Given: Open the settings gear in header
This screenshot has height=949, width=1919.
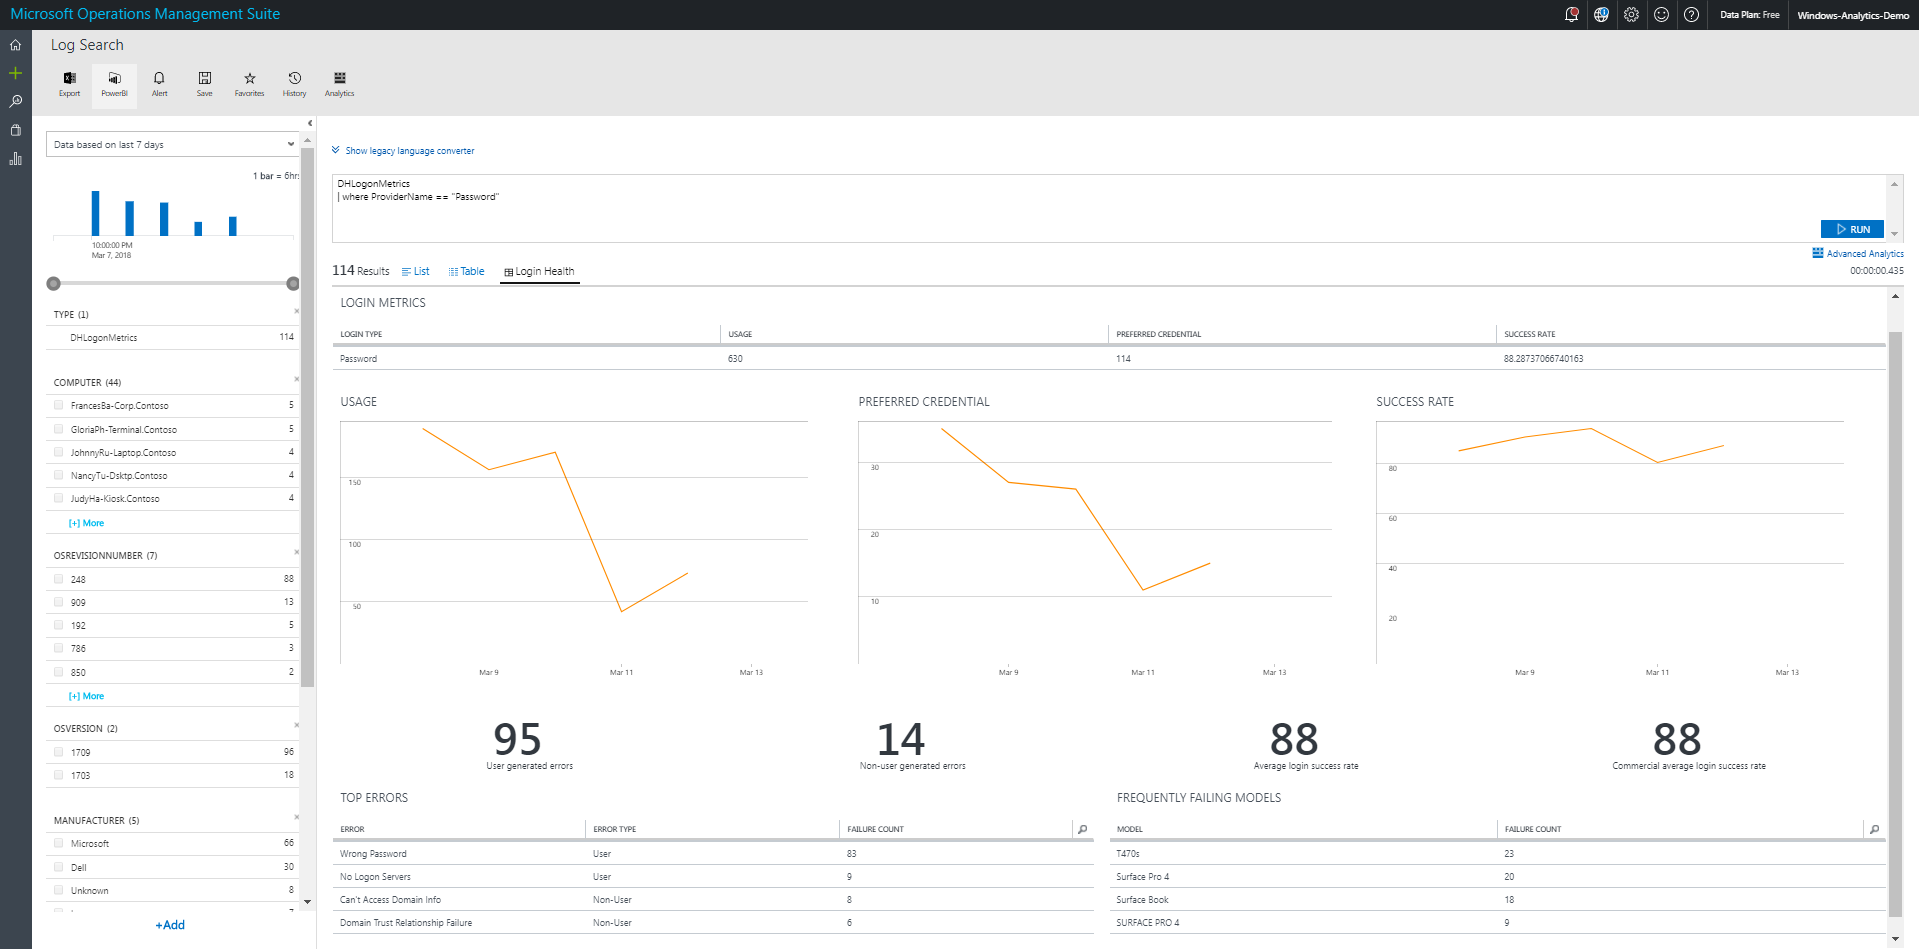Looking at the screenshot, I should [1631, 15].
